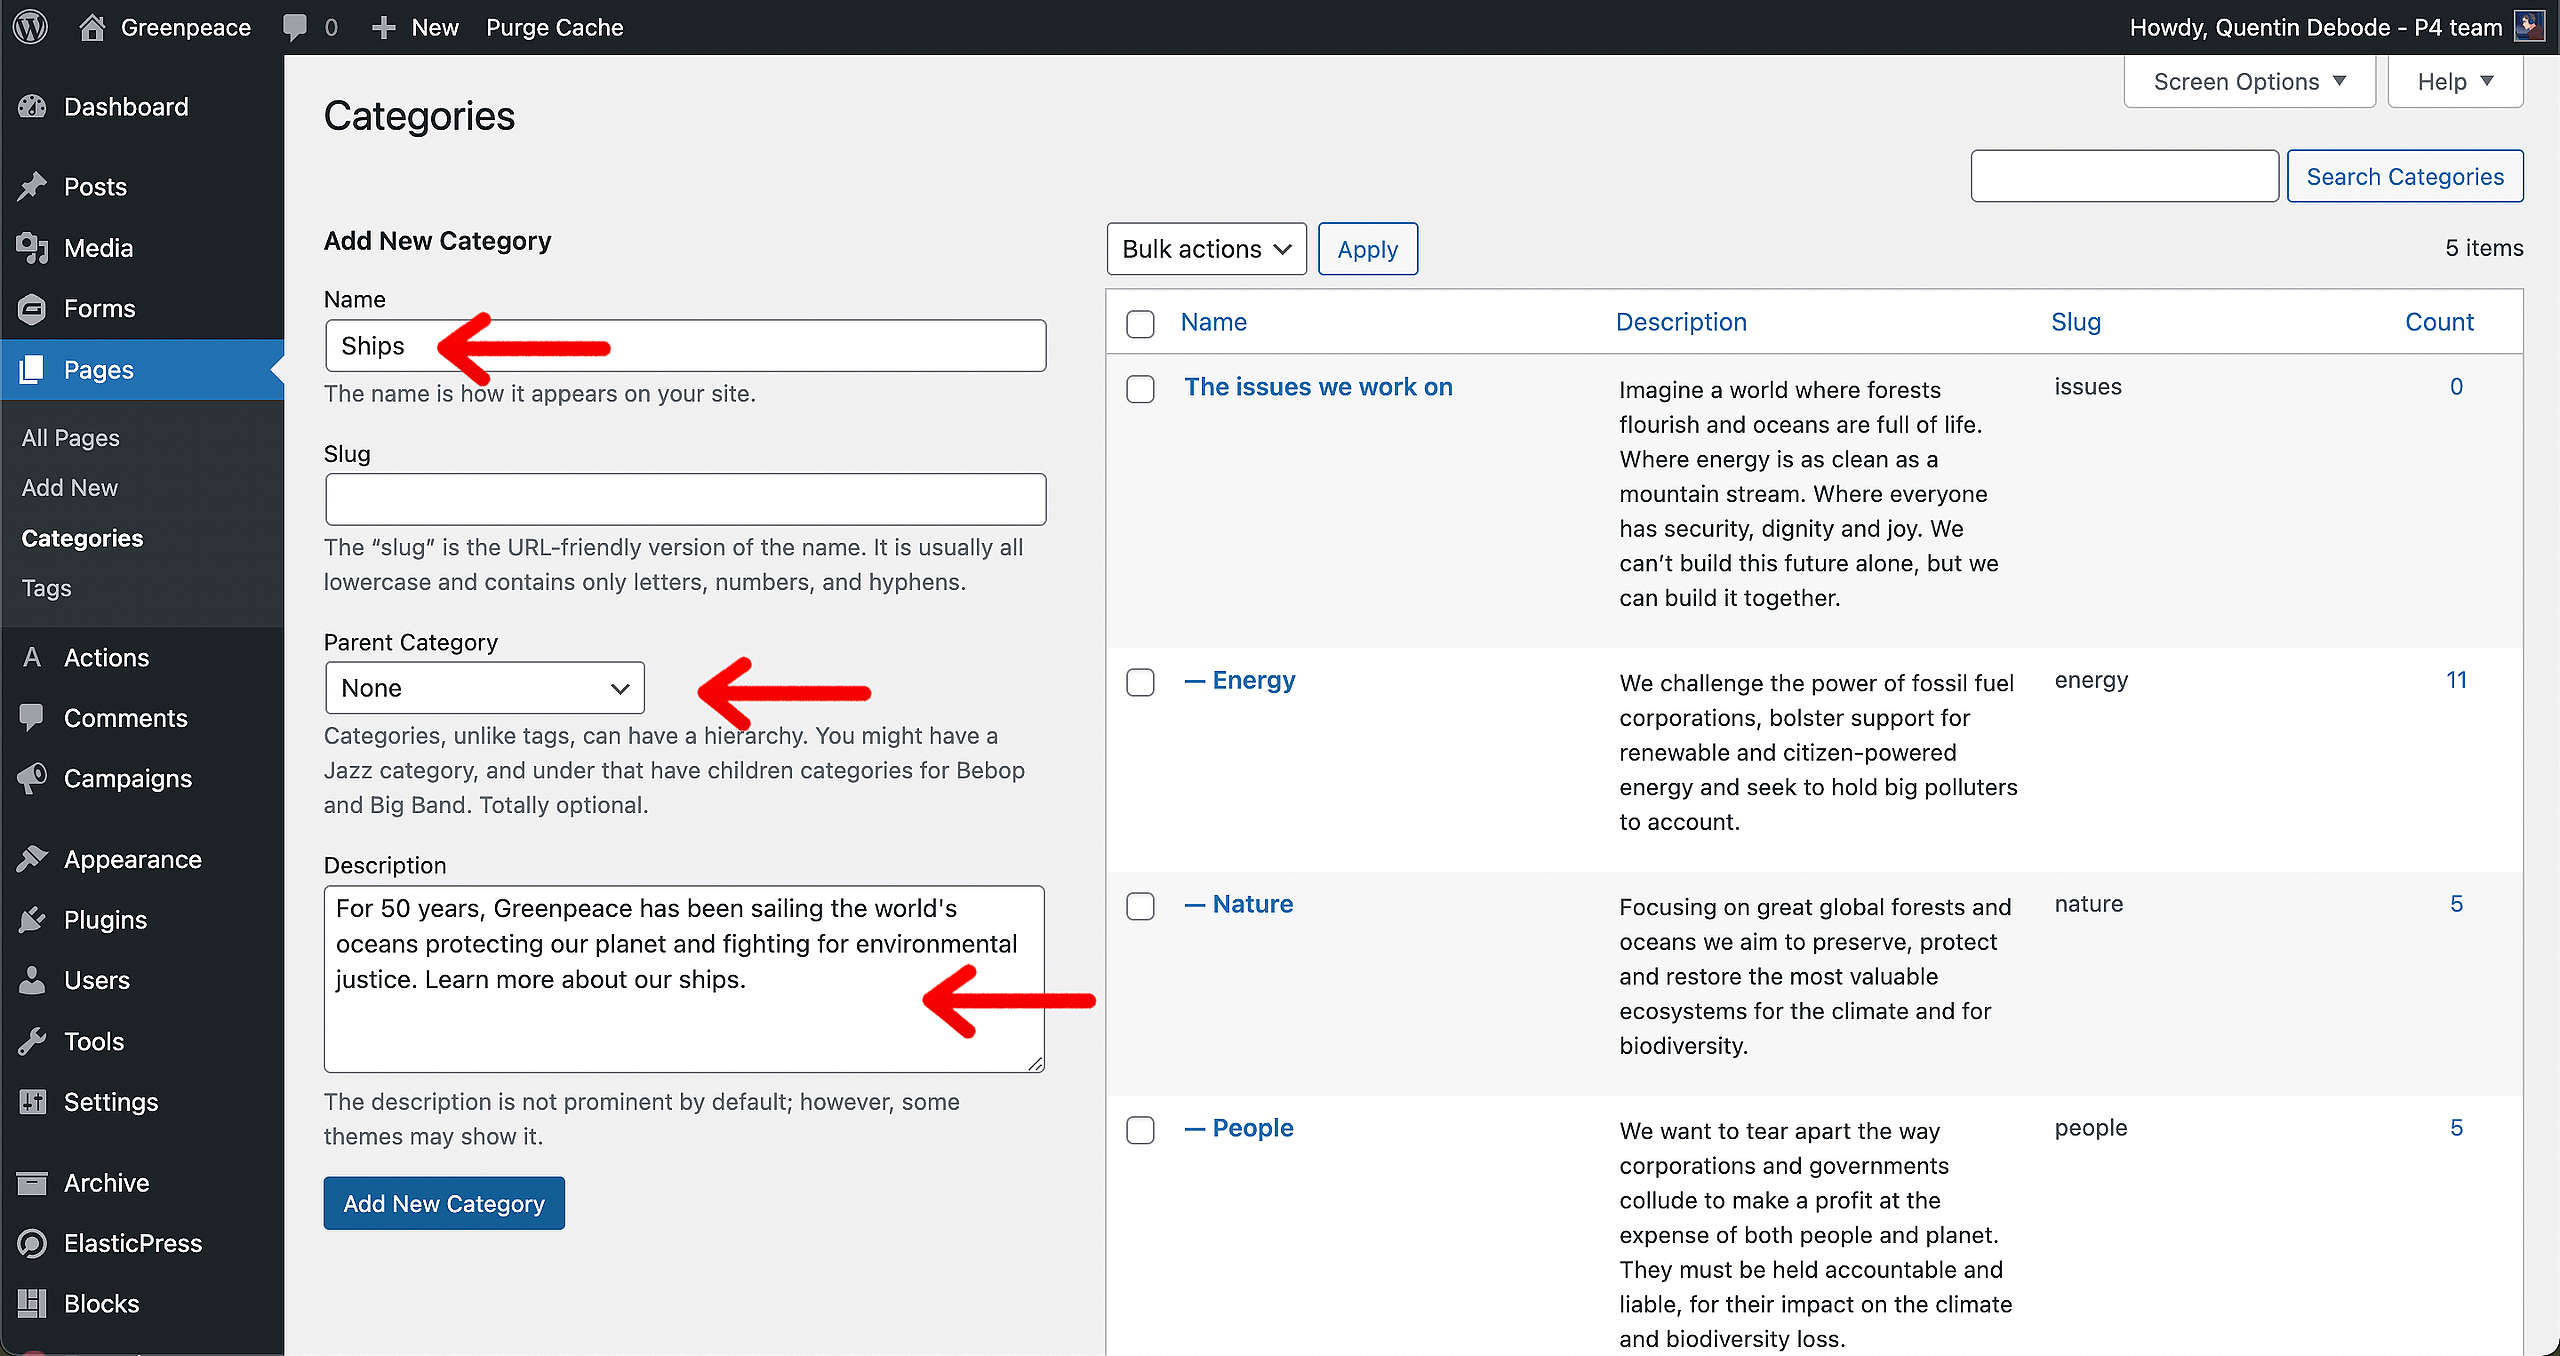The width and height of the screenshot is (2560, 1356).
Task: Click the Apply bulk action button
Action: 1367,249
